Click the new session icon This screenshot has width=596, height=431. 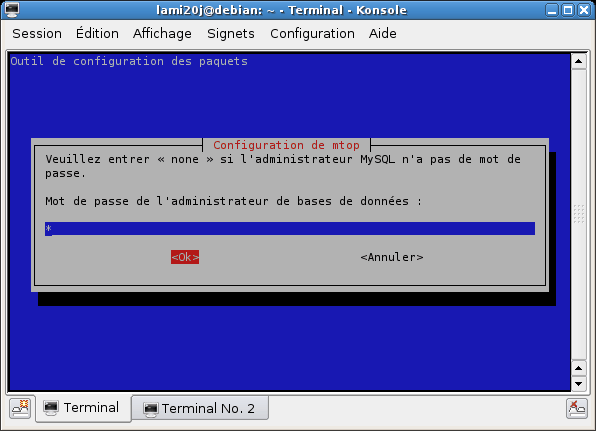[20, 409]
